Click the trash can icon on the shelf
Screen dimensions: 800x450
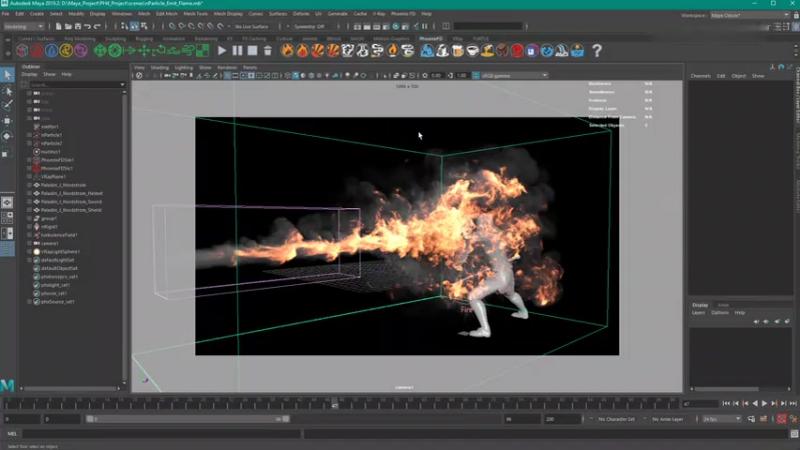tap(268, 50)
